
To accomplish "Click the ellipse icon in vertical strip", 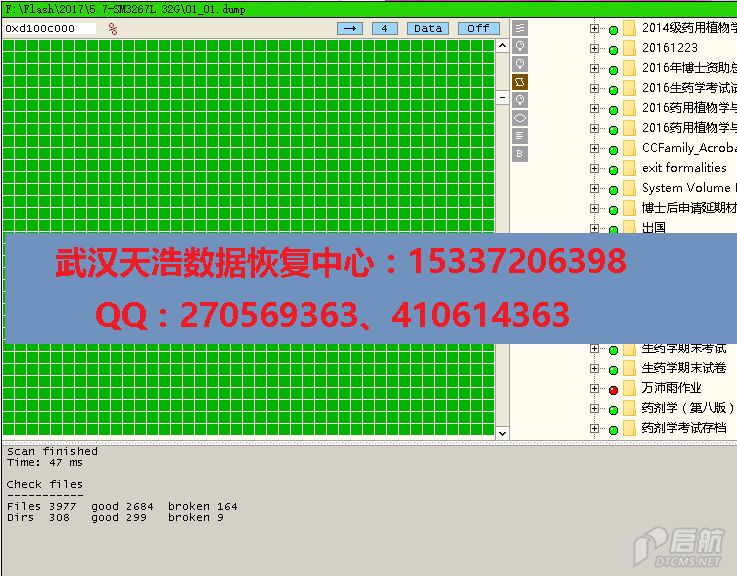I will [x=520, y=118].
